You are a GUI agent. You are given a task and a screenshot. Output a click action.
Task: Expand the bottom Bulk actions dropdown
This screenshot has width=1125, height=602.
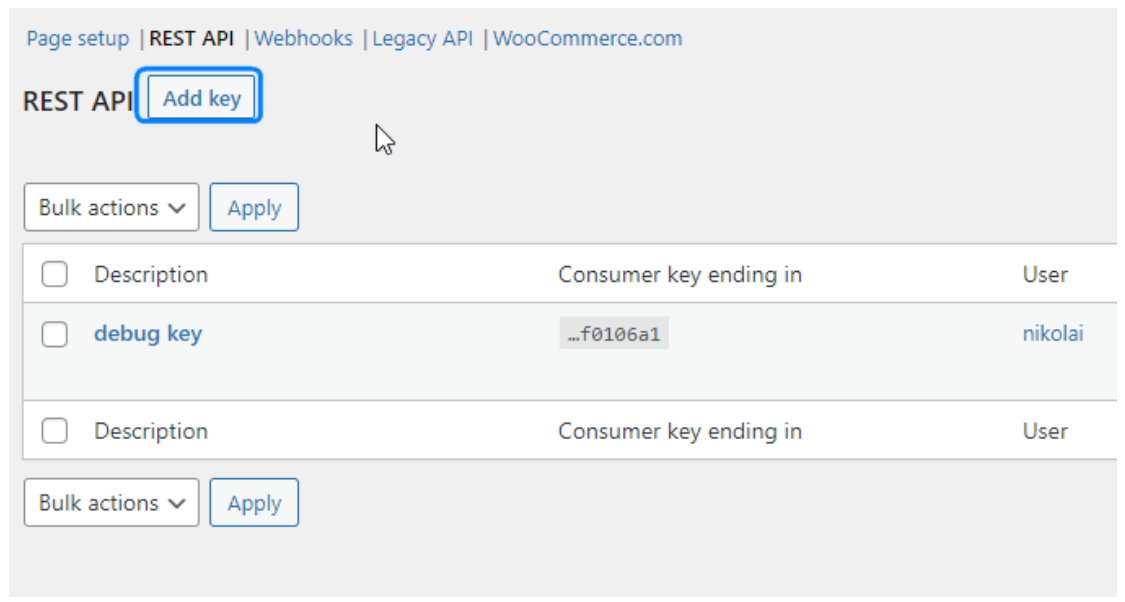(x=111, y=503)
